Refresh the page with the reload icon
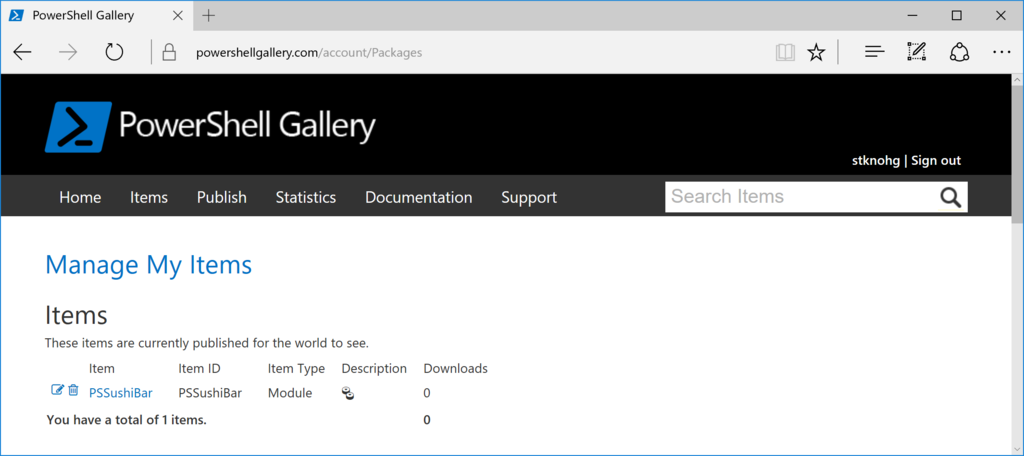This screenshot has width=1024, height=456. [114, 52]
